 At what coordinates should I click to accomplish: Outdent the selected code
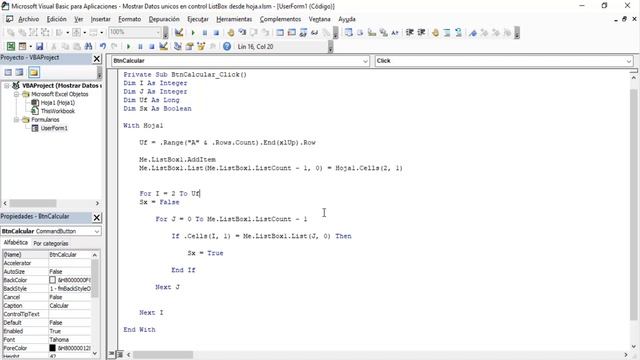(421, 33)
